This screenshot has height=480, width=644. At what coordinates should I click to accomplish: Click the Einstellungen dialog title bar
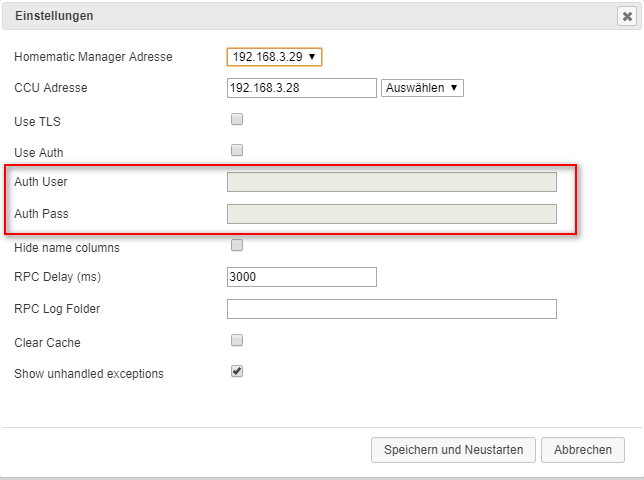pos(300,16)
